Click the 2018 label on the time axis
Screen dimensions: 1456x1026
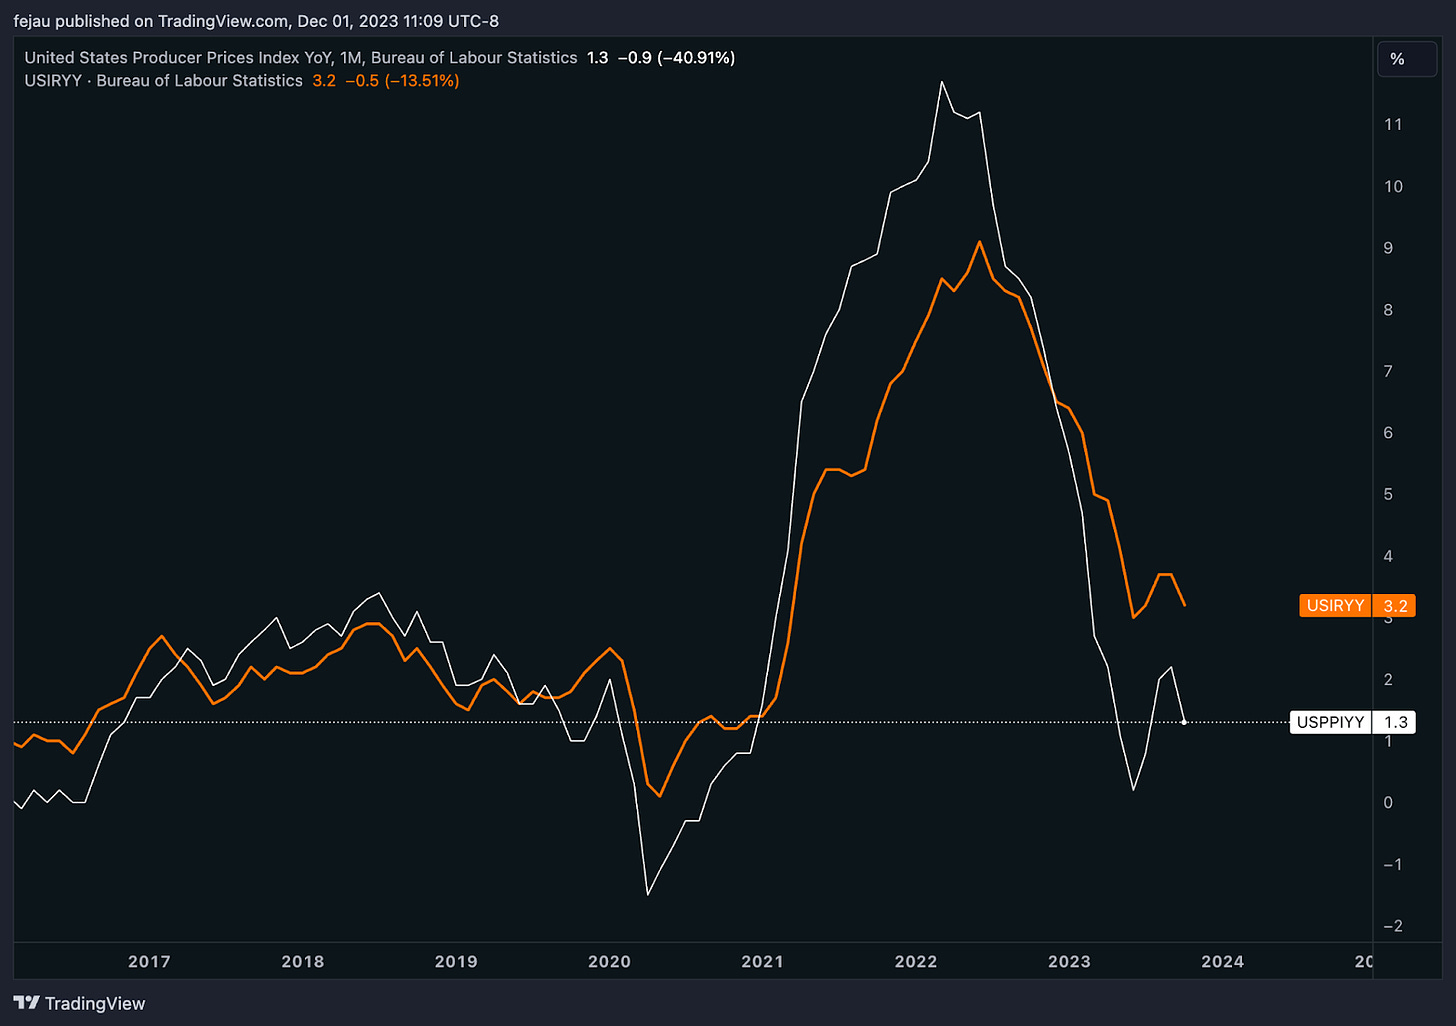[303, 962]
